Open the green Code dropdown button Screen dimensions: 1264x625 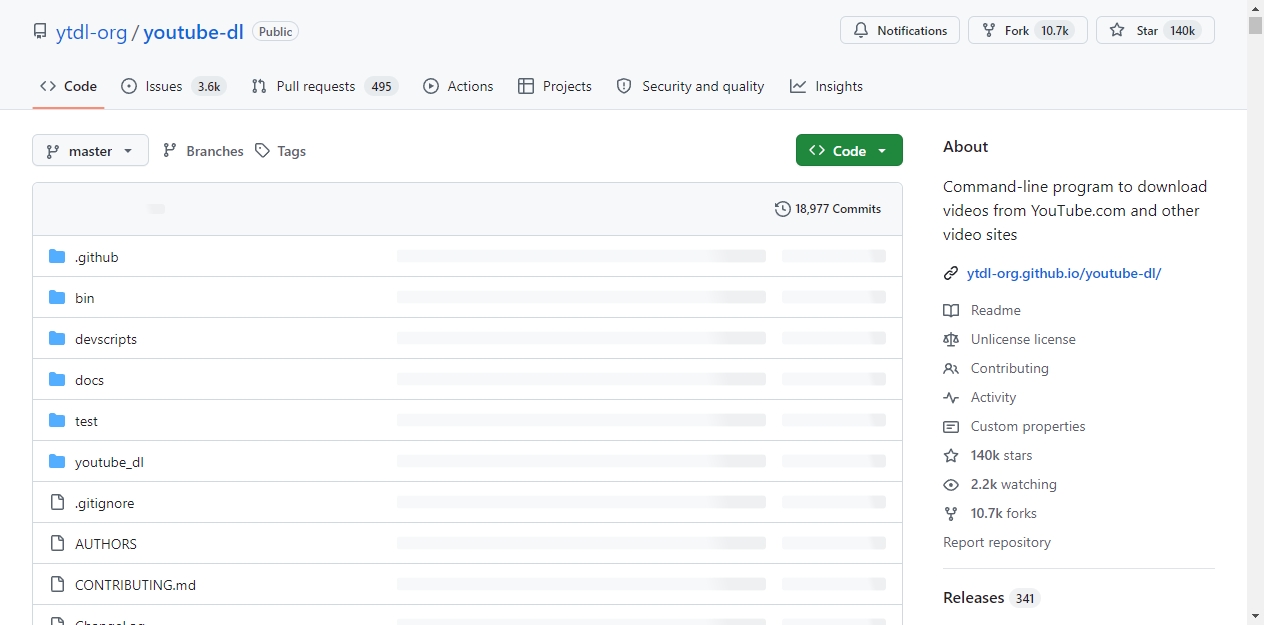click(x=849, y=150)
